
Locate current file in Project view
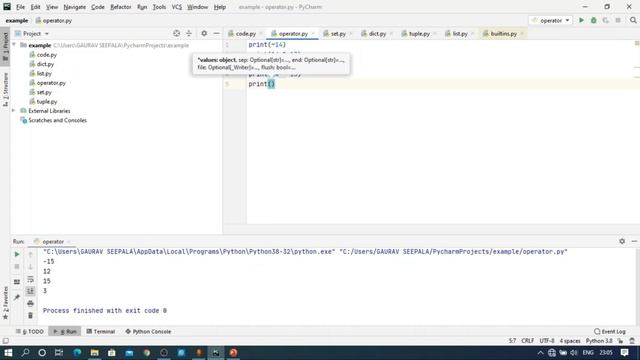[x=176, y=33]
